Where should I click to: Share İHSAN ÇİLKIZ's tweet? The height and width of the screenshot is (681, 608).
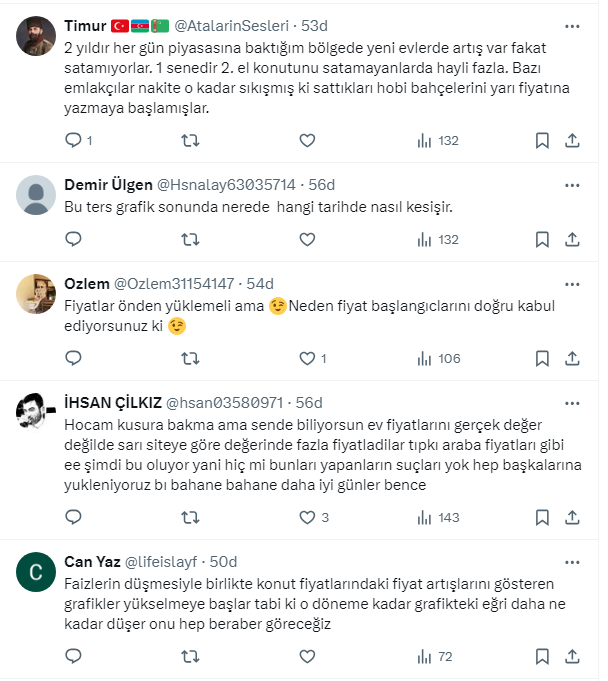[573, 517]
